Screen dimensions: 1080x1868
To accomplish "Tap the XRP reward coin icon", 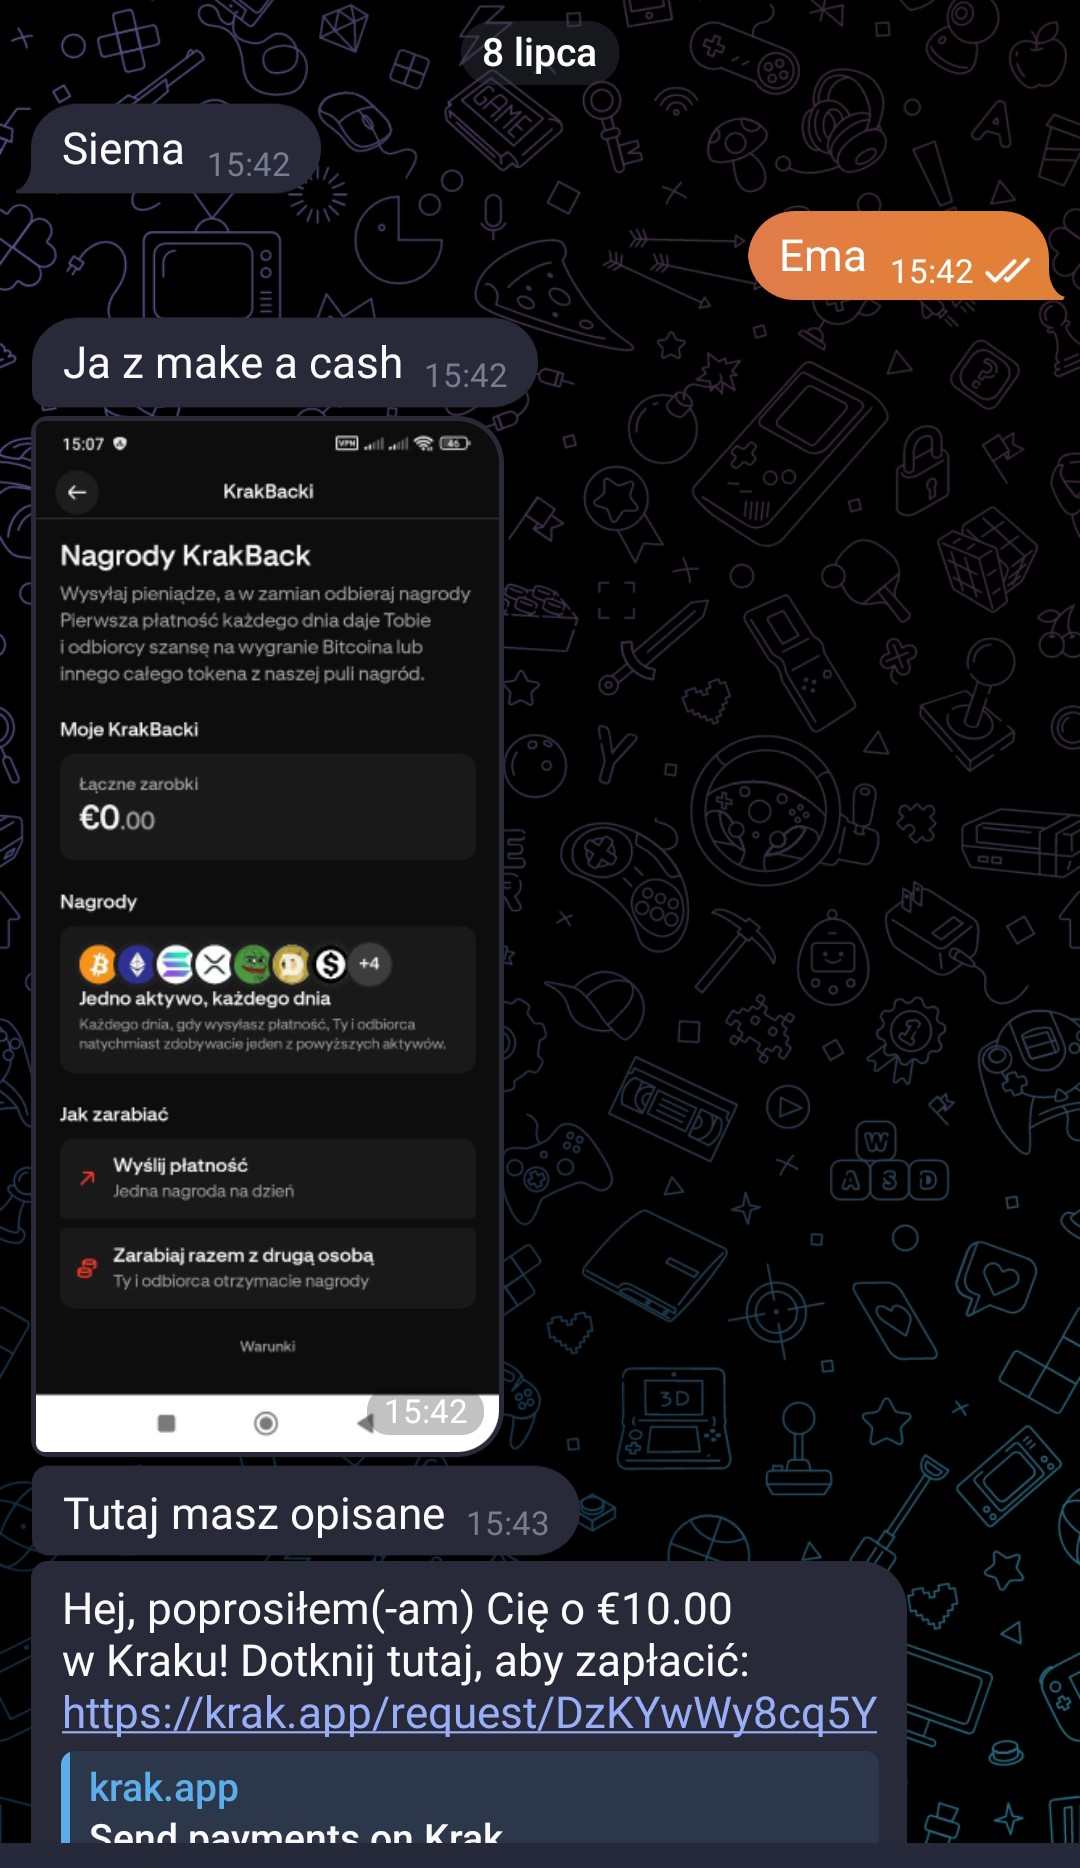I will pyautogui.click(x=214, y=964).
